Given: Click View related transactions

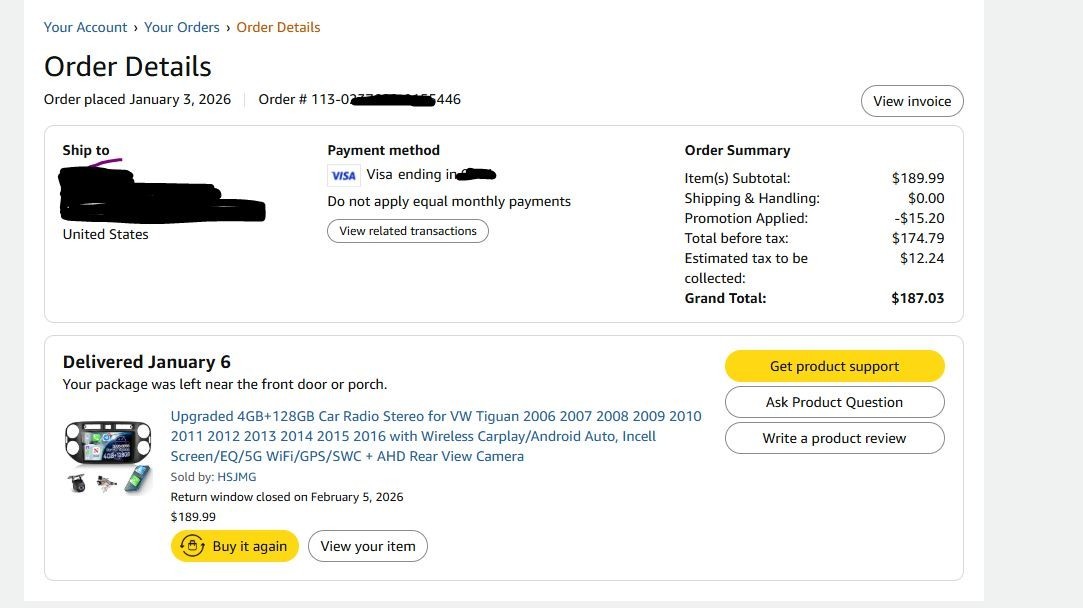Looking at the screenshot, I should [408, 231].
